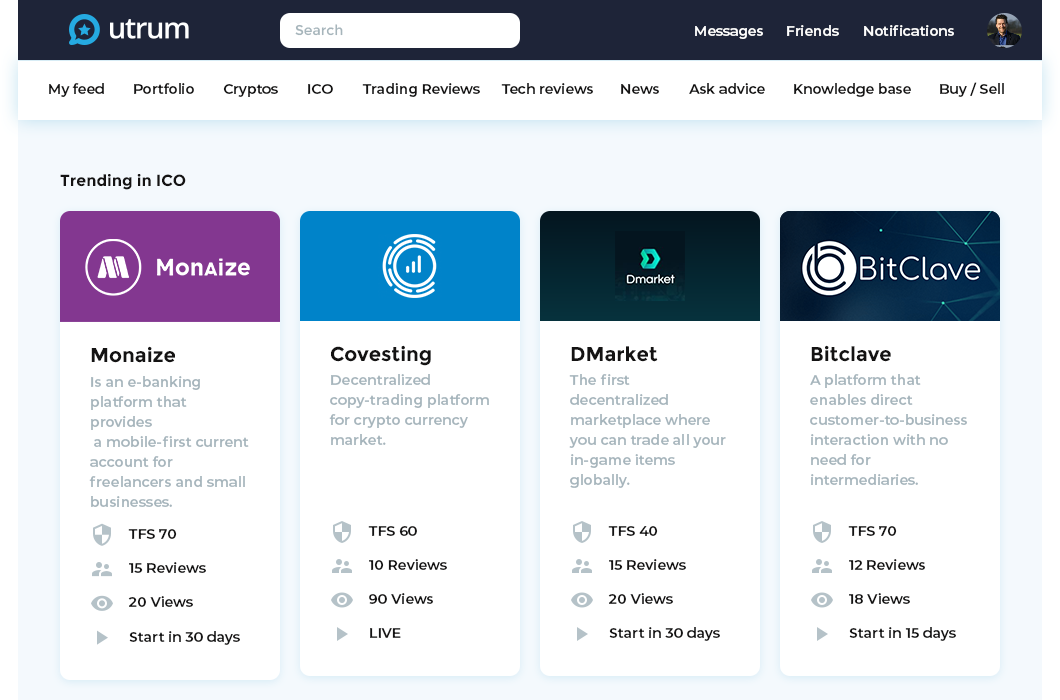
Task: Click "Start in 30 days" on DMarket card
Action: point(665,634)
